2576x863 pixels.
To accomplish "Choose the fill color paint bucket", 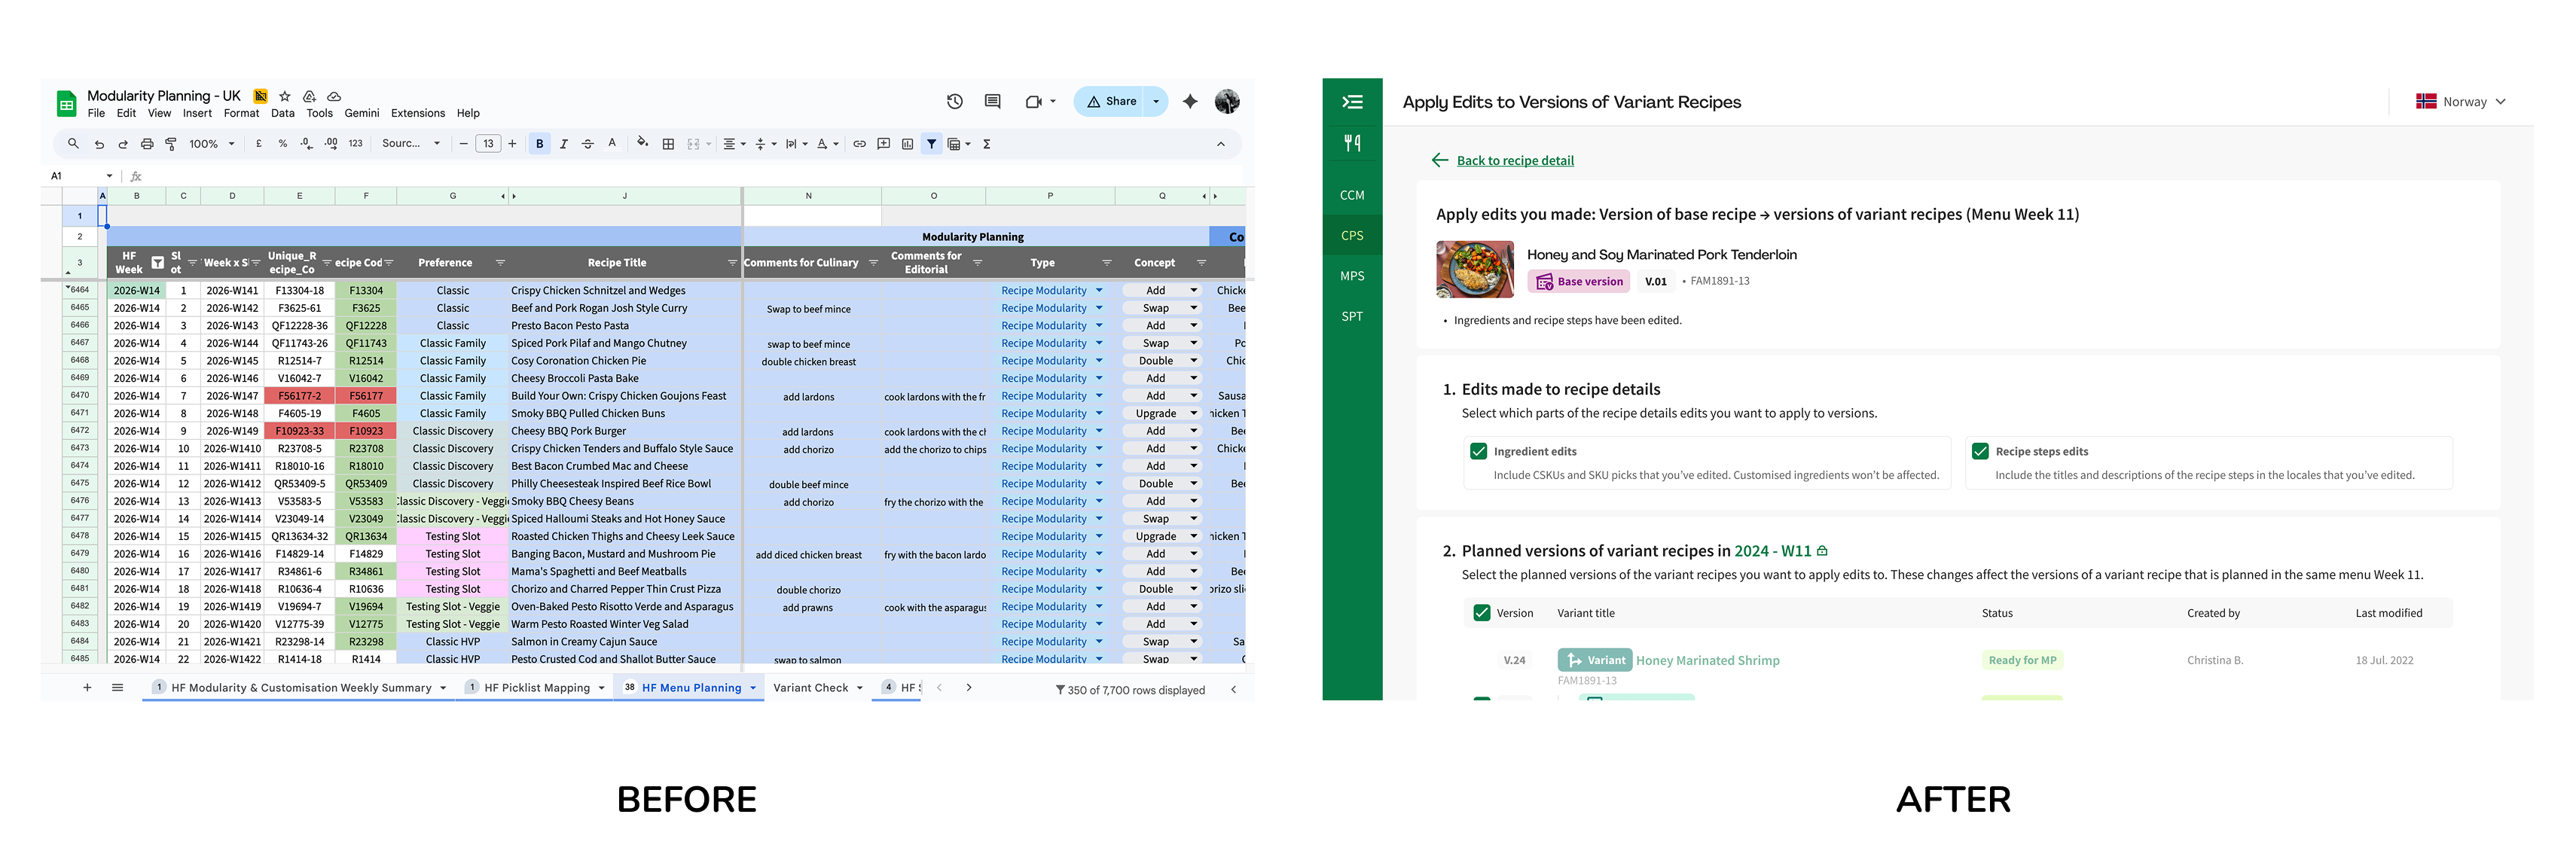I will point(641,143).
